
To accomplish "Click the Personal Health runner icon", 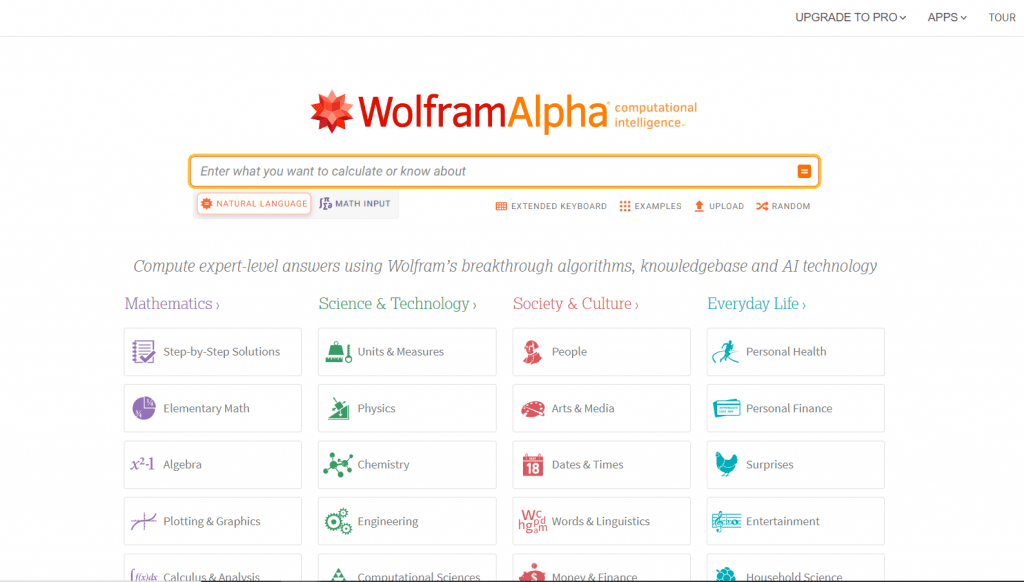I will (726, 352).
